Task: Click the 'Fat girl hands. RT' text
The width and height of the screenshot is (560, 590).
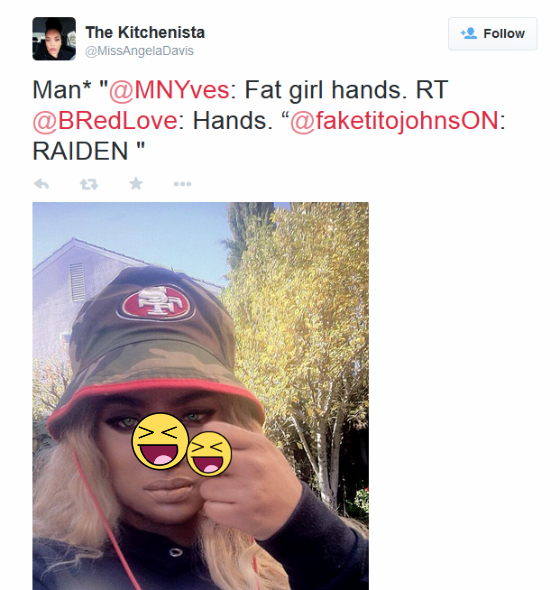Action: click(346, 90)
